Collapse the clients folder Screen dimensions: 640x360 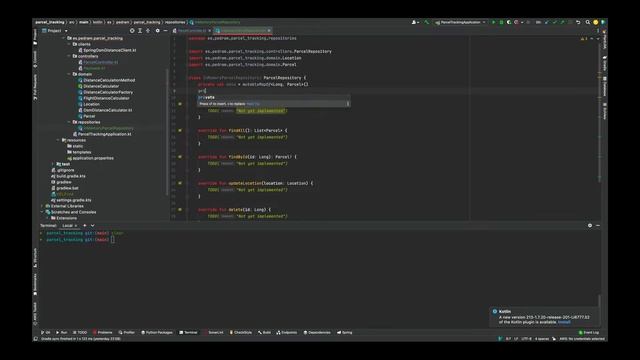point(69,44)
